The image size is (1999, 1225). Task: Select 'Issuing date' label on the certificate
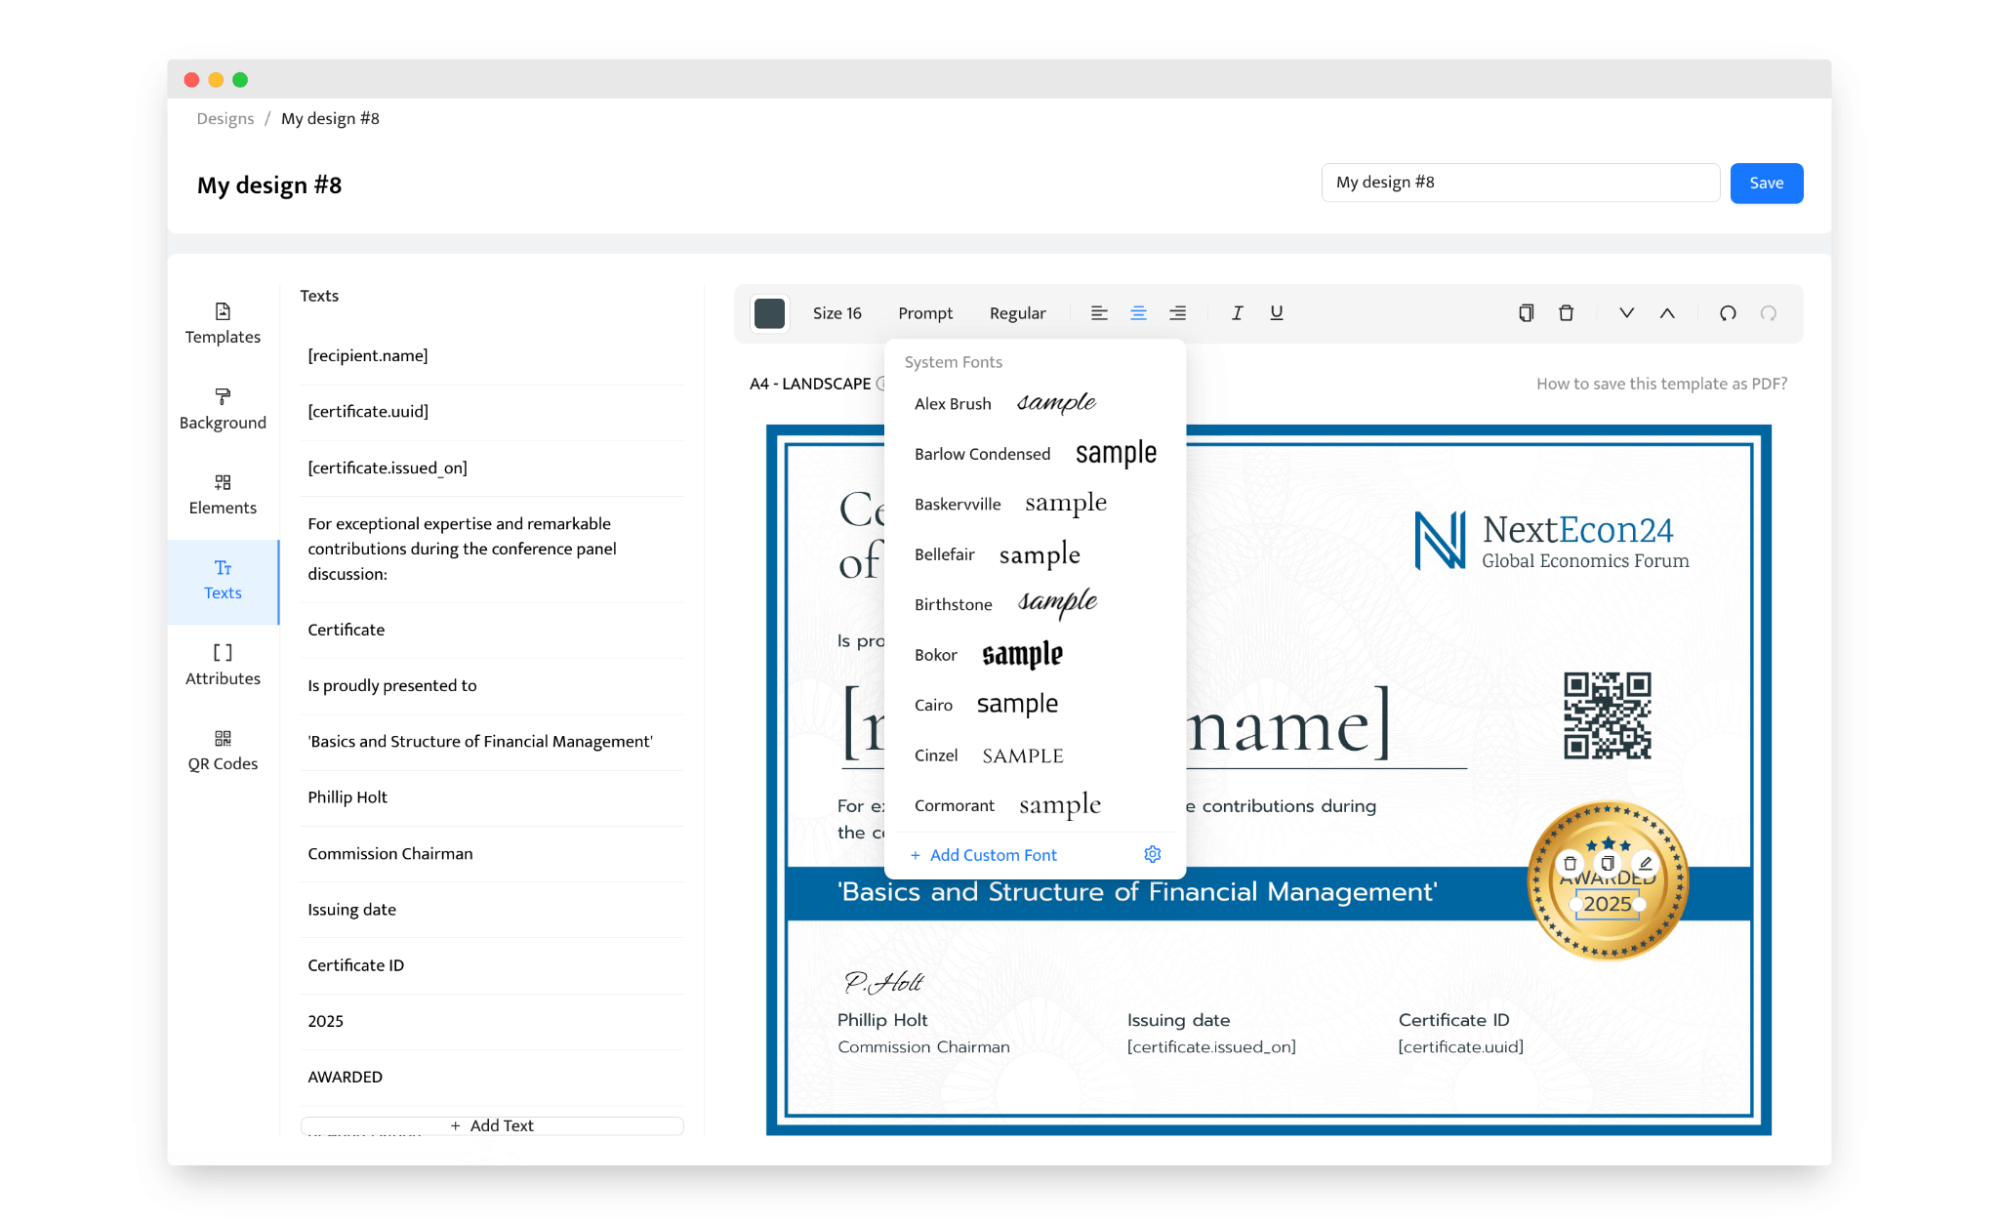tap(1178, 1020)
